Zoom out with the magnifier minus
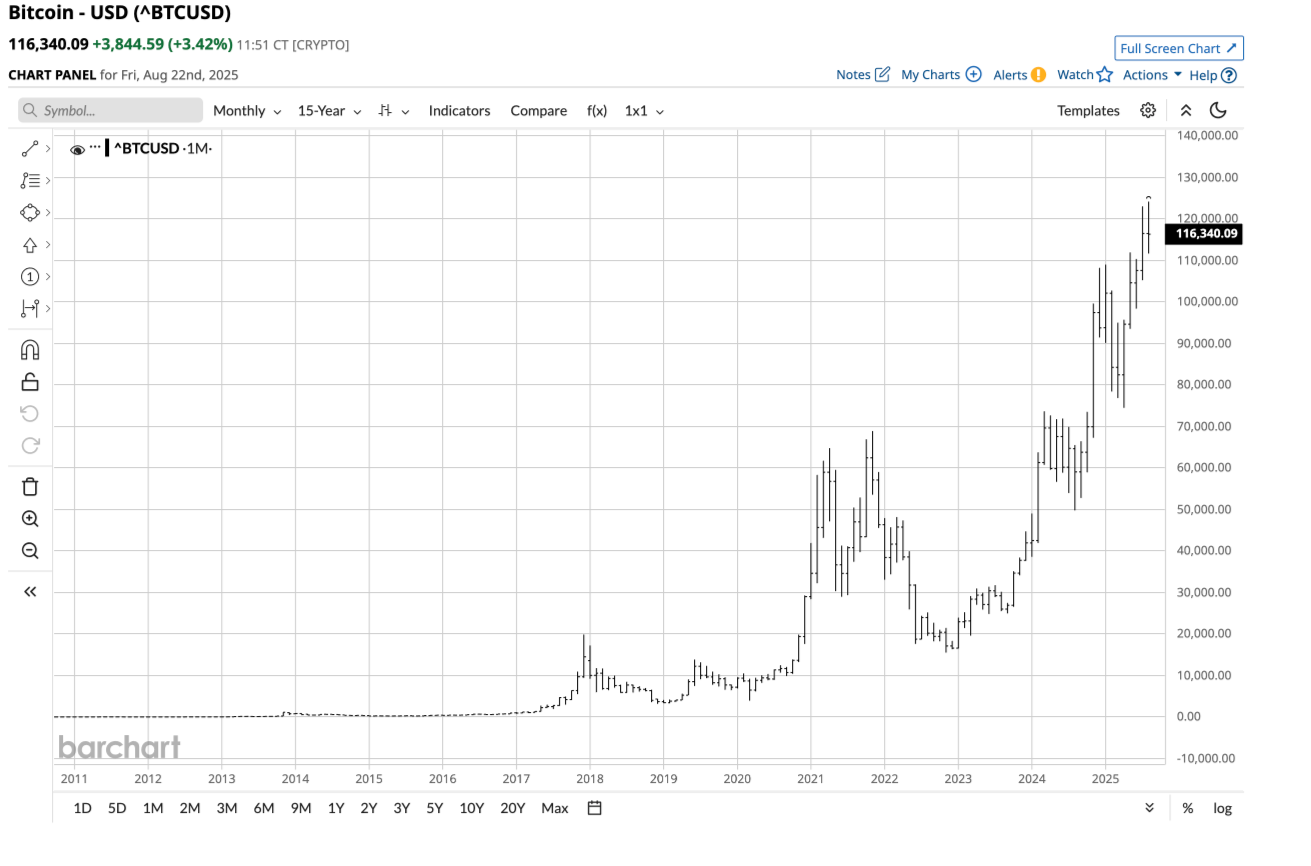 [30, 551]
